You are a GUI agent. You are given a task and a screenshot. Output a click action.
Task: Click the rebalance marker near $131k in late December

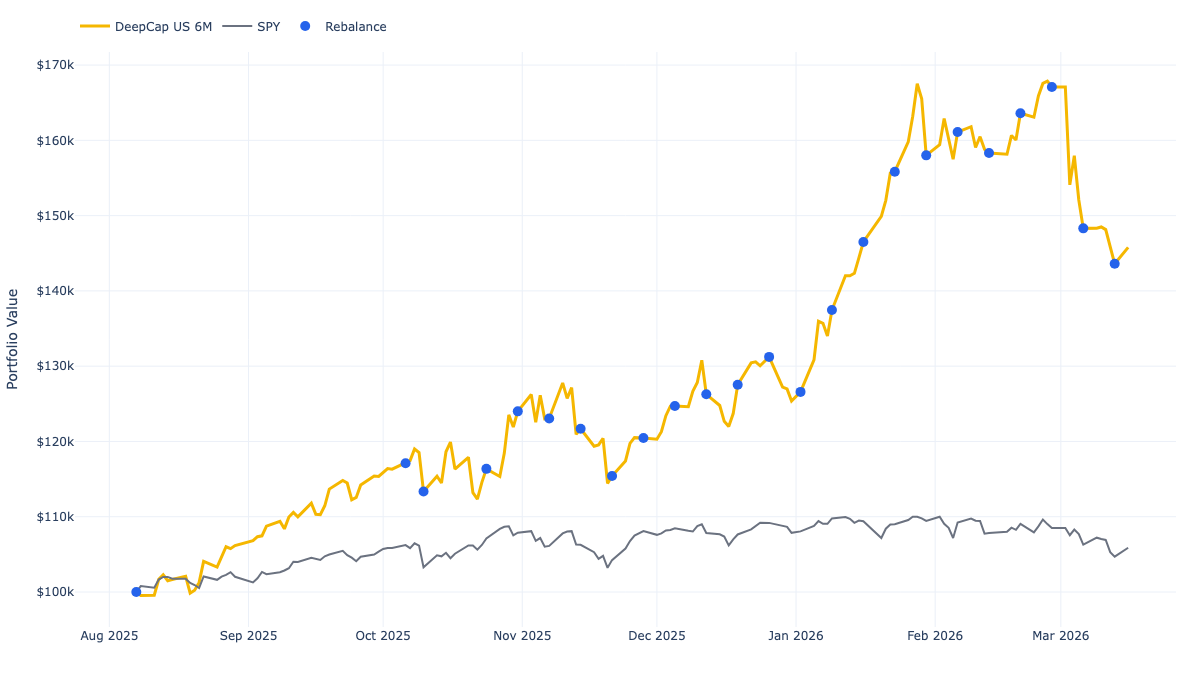point(768,355)
